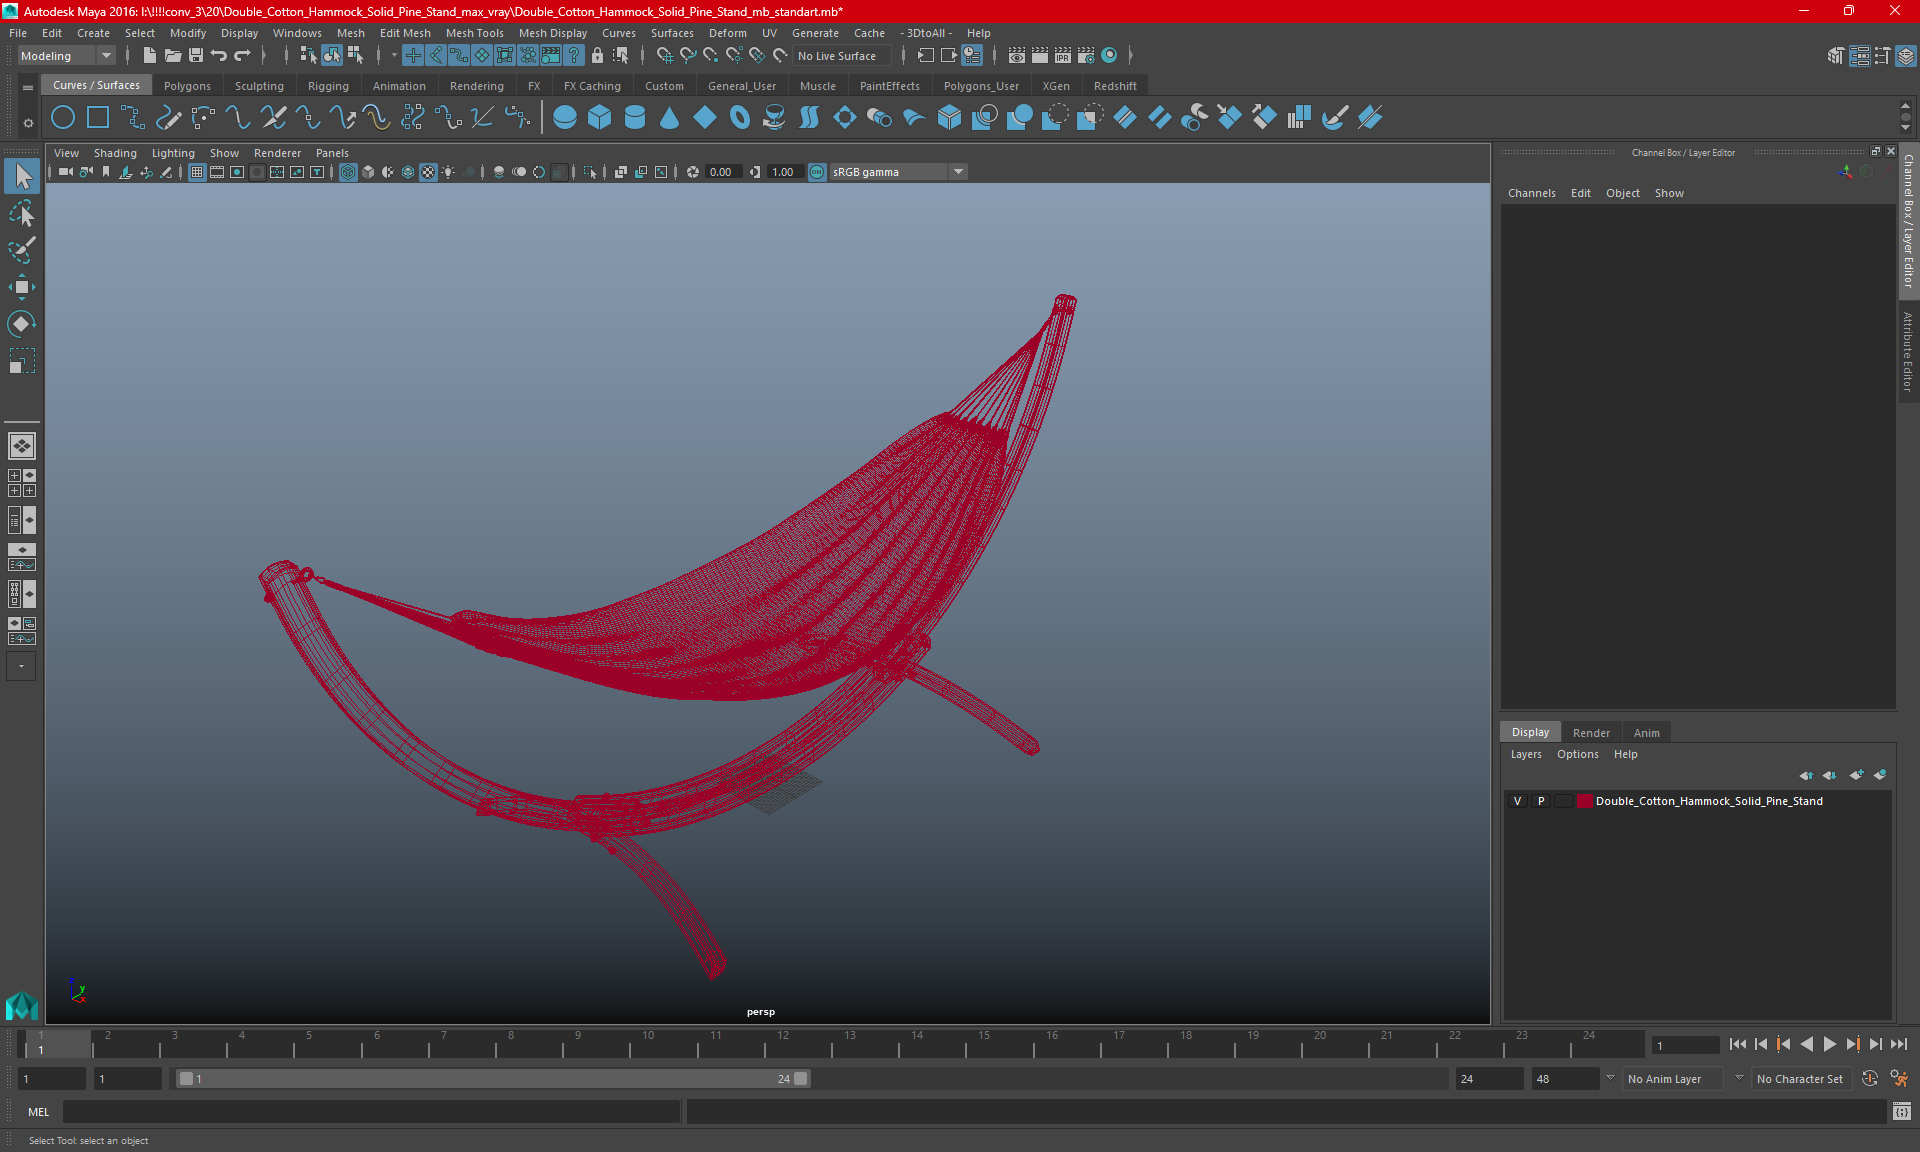The image size is (1920, 1152).
Task: Open the Mesh Tools menu
Action: pyautogui.click(x=474, y=33)
